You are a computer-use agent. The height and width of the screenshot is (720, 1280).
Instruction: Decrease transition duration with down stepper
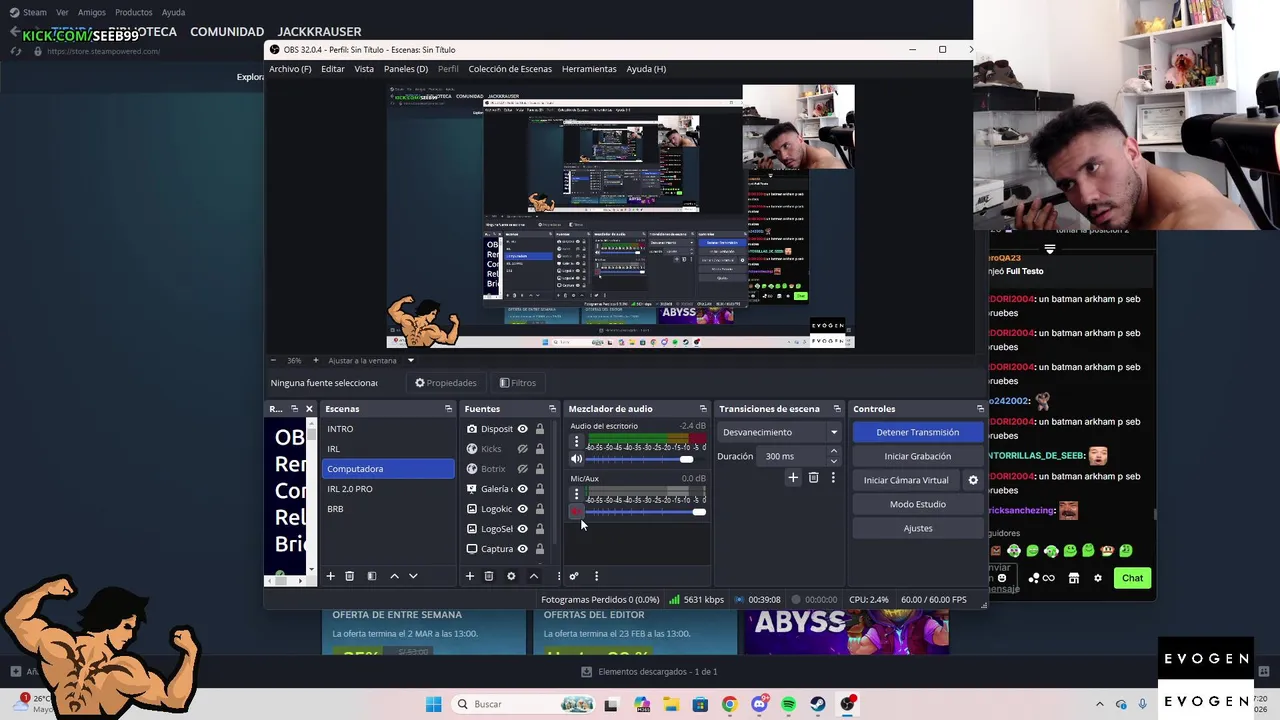click(x=834, y=461)
